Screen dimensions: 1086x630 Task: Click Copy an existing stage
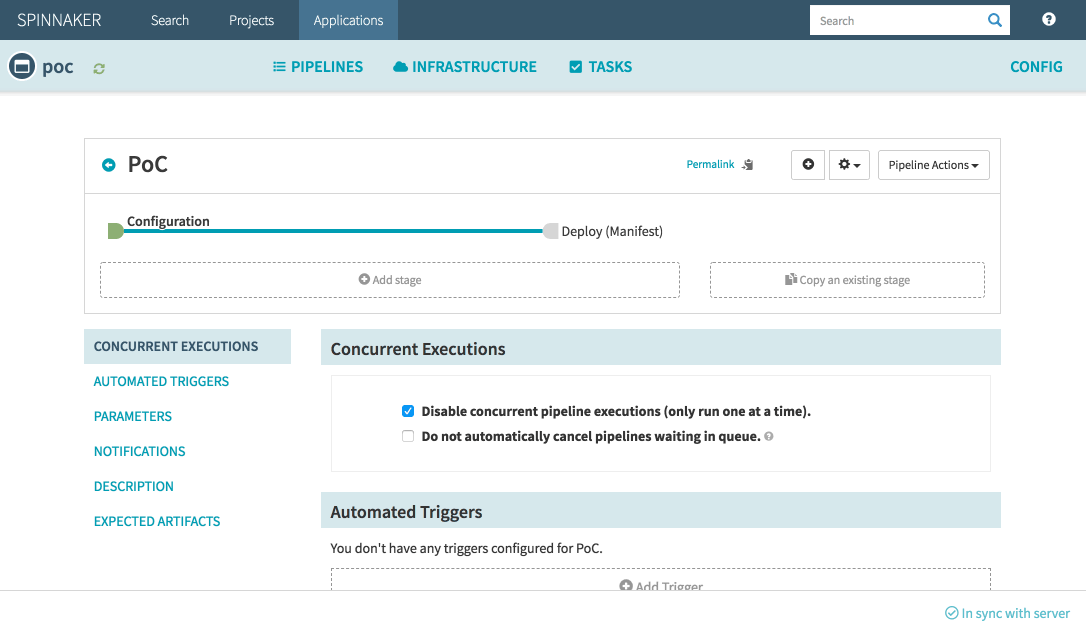[847, 280]
